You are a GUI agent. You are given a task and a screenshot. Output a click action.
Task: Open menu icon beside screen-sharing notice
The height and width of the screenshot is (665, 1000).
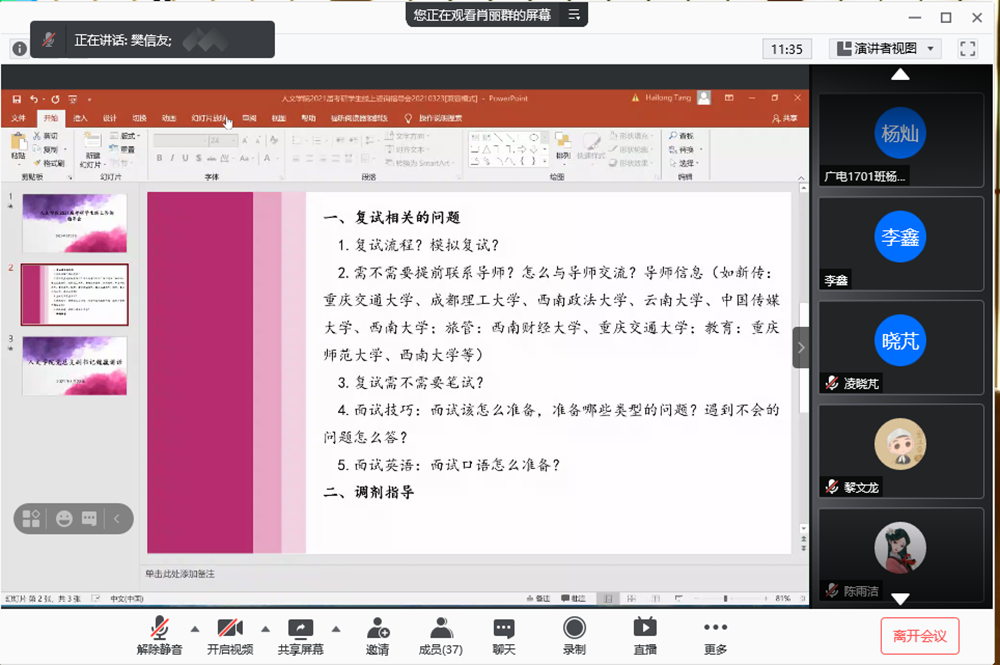tap(574, 15)
